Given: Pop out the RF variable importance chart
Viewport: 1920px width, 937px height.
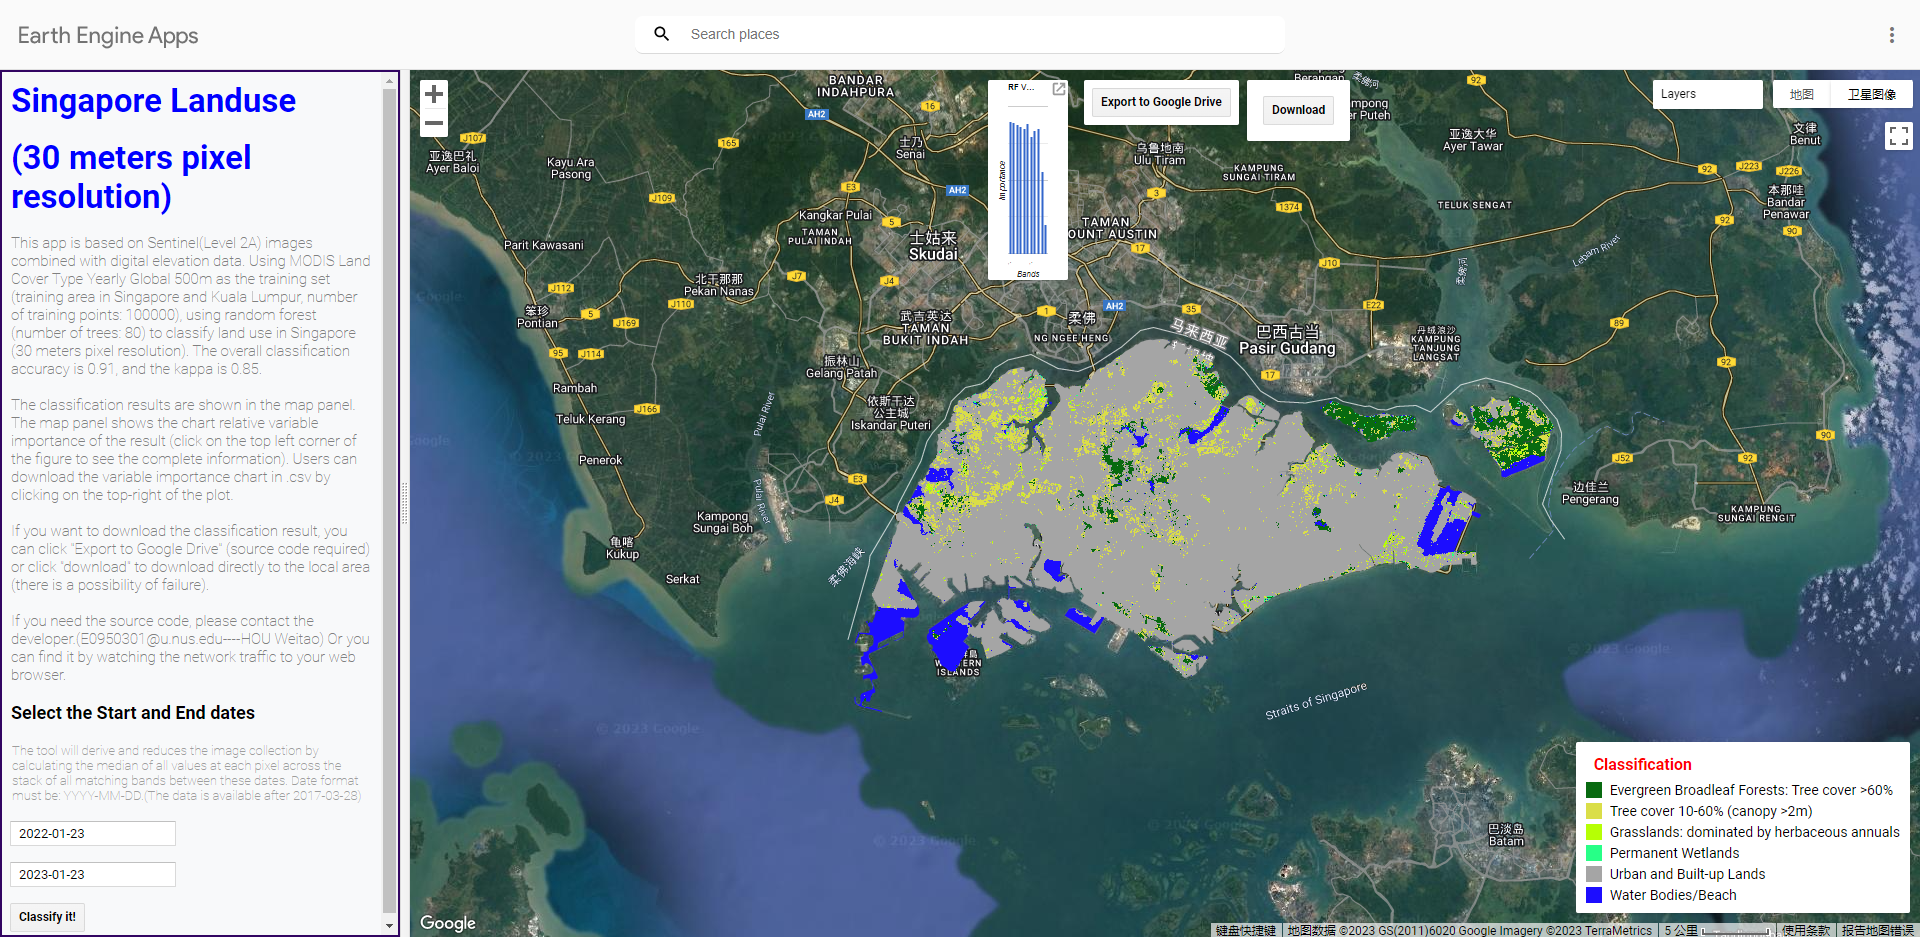Looking at the screenshot, I should 1059,89.
